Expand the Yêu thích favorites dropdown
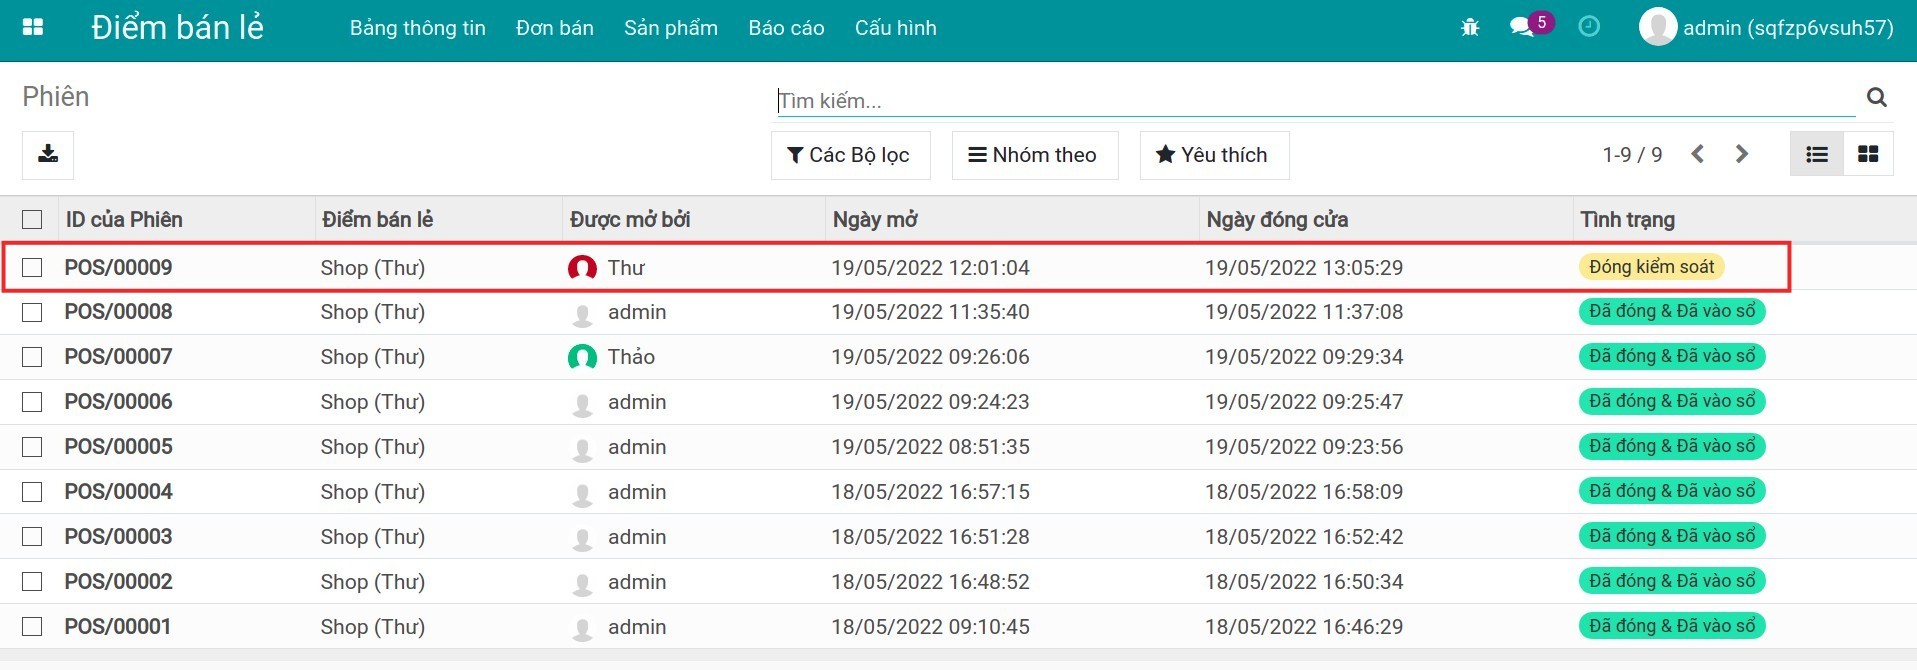The image size is (1917, 670). (x=1212, y=155)
